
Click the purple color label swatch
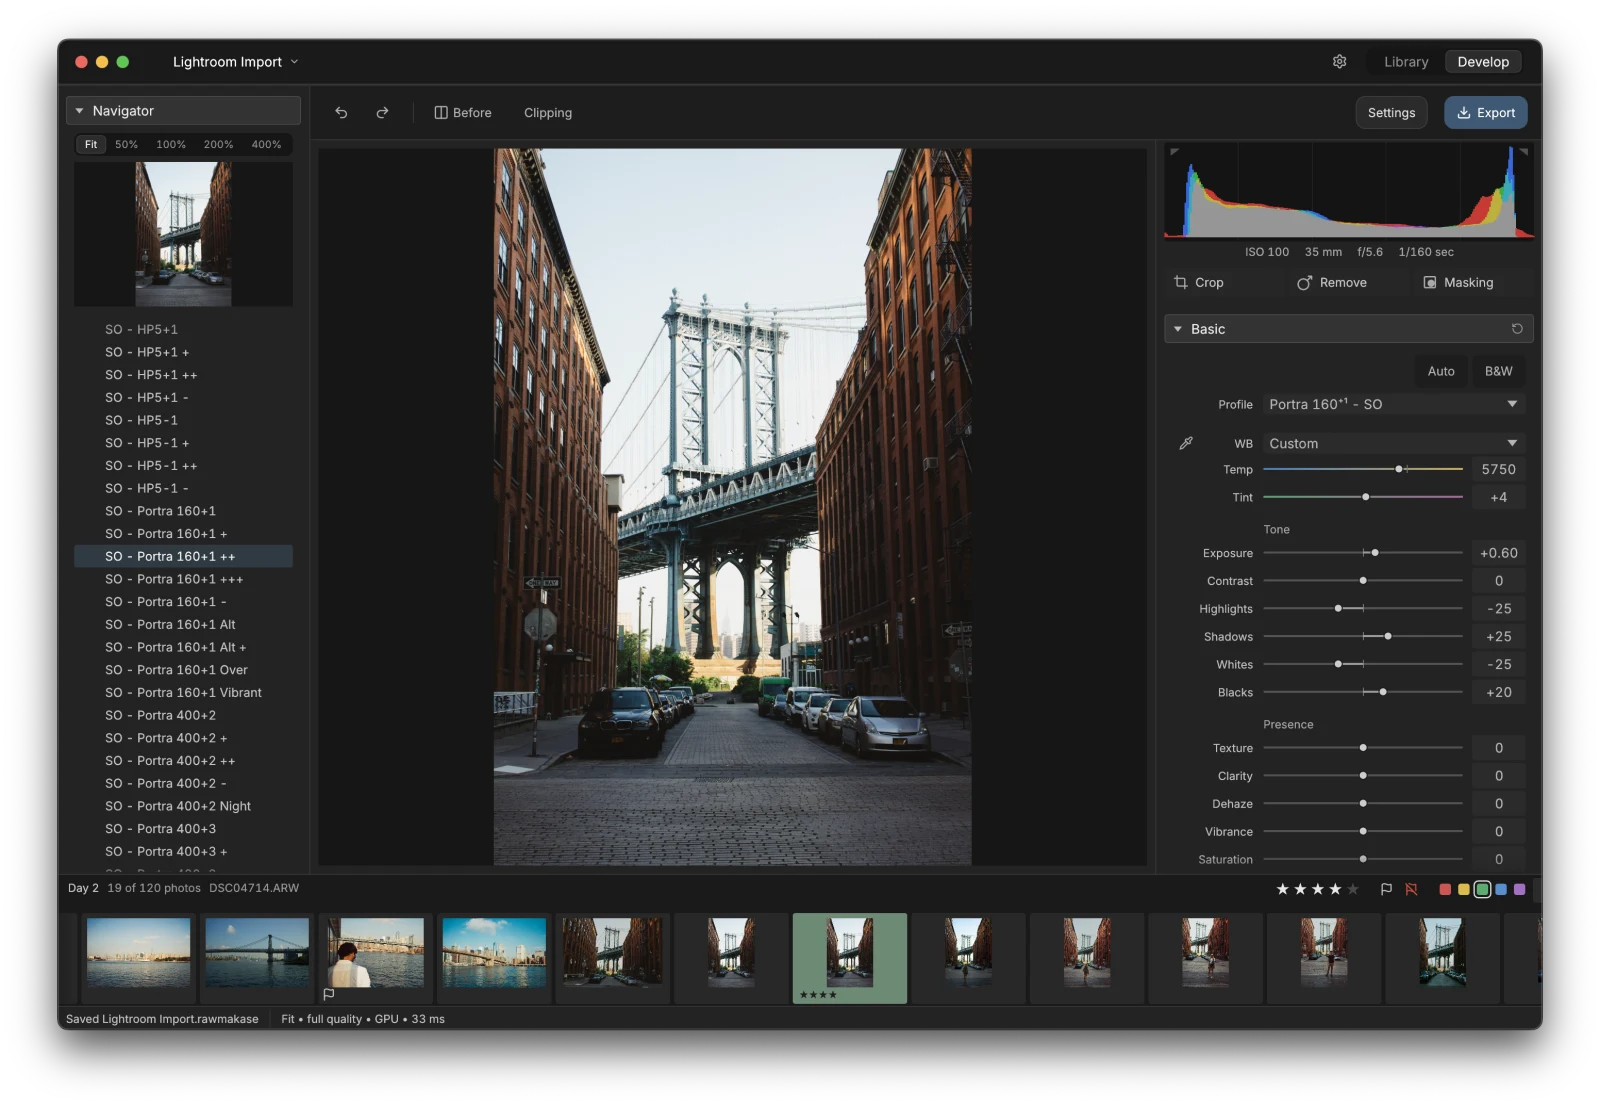coord(1520,889)
